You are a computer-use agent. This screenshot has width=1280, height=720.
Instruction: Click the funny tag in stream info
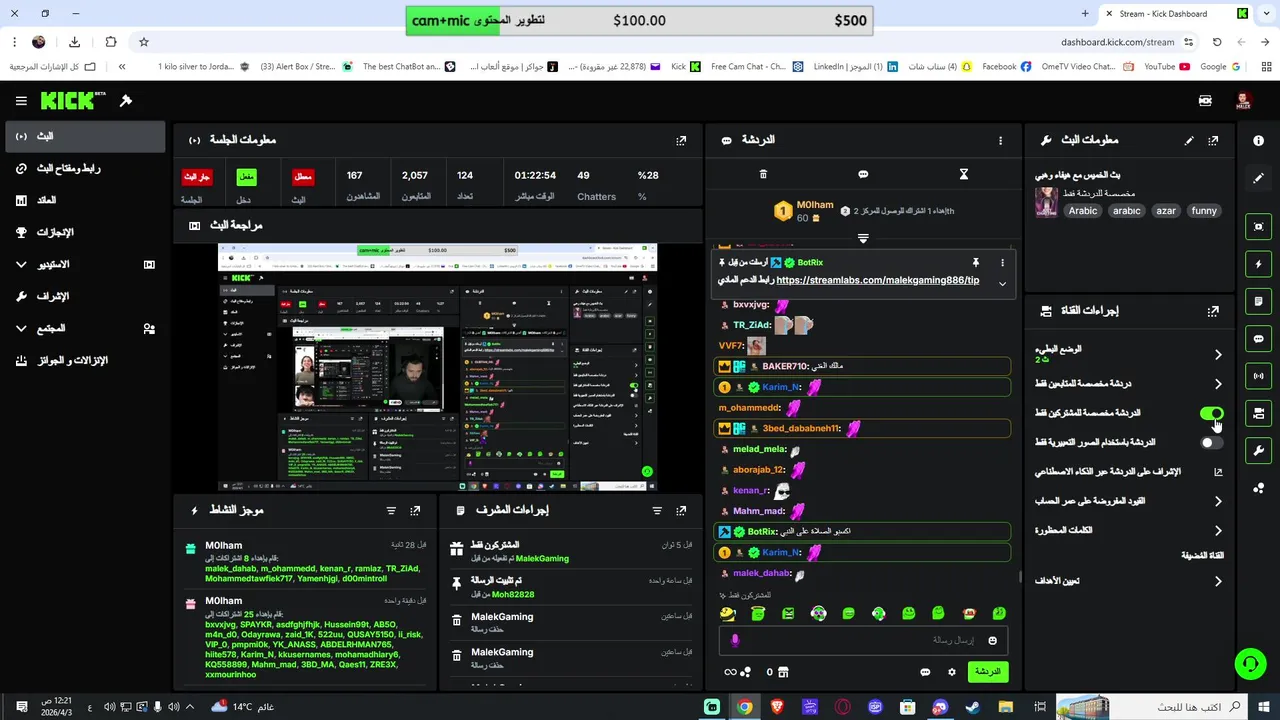click(1204, 211)
